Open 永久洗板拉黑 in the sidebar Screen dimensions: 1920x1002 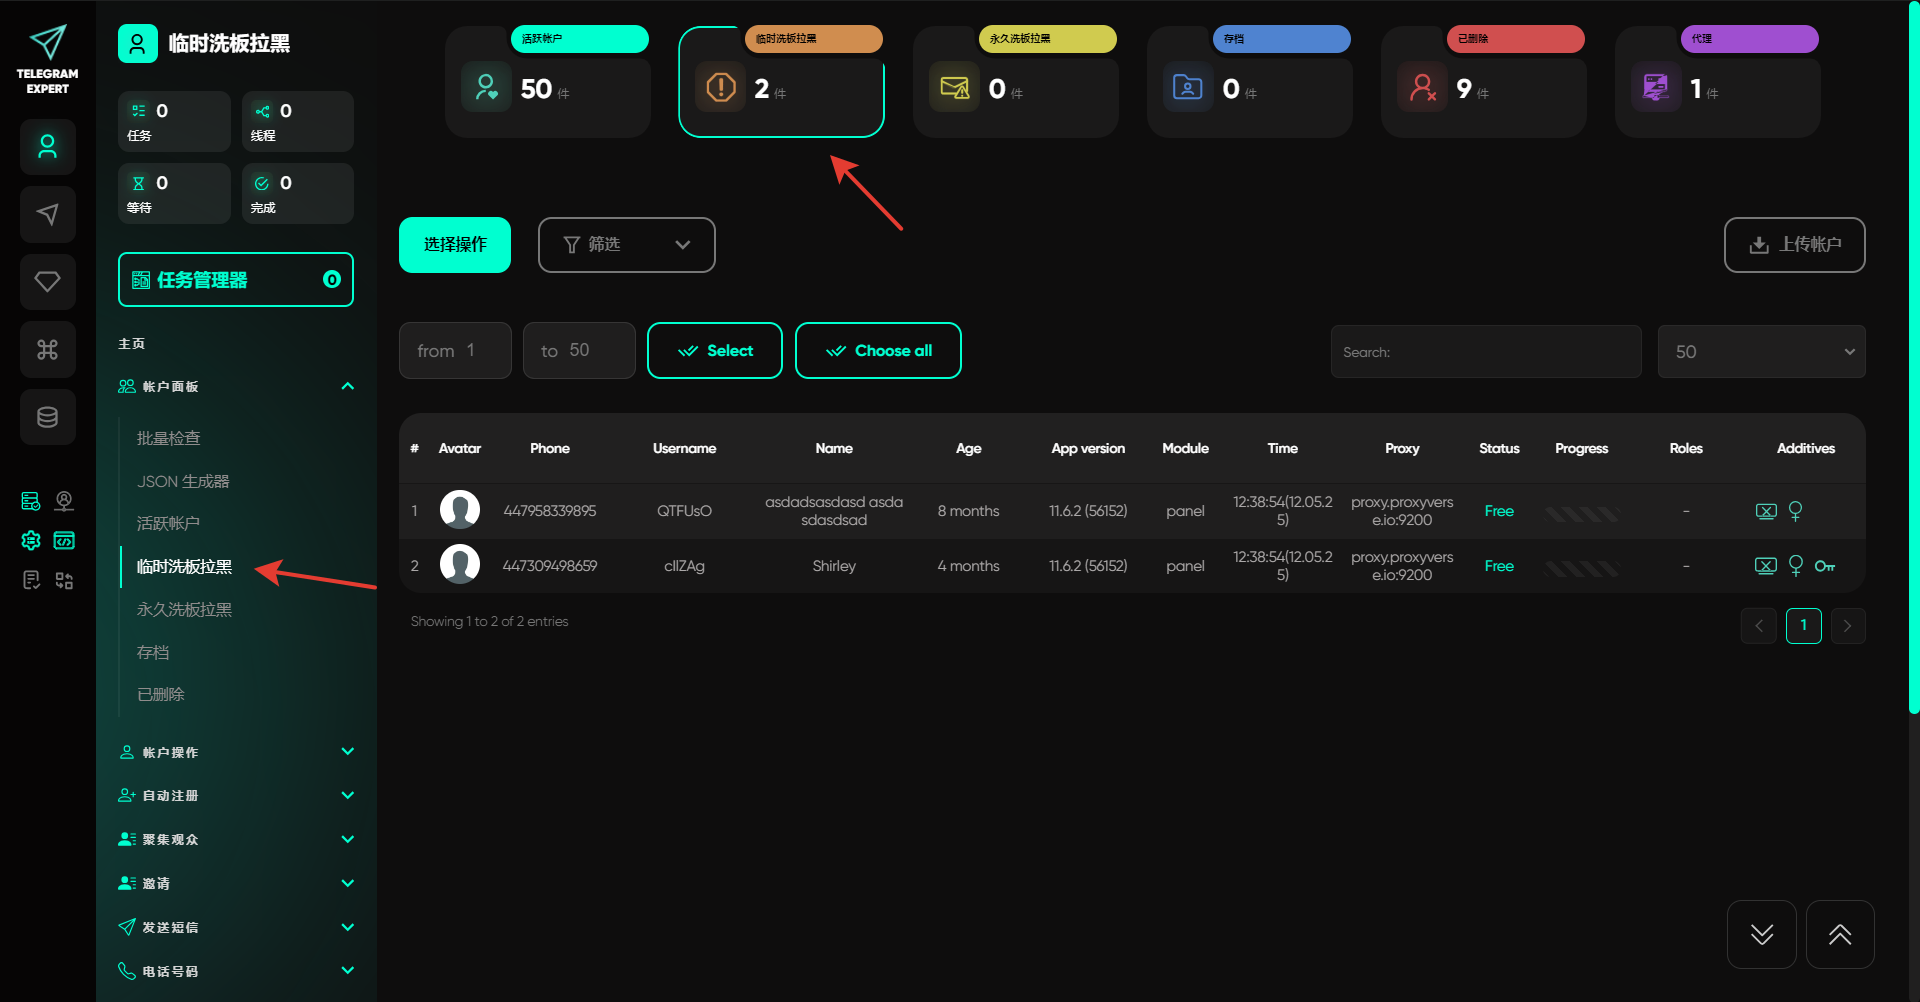(x=184, y=609)
